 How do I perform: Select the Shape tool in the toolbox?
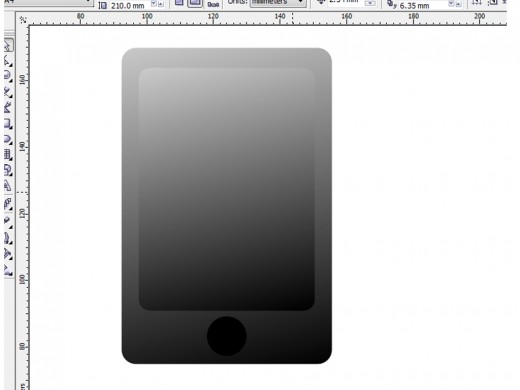coord(8,60)
